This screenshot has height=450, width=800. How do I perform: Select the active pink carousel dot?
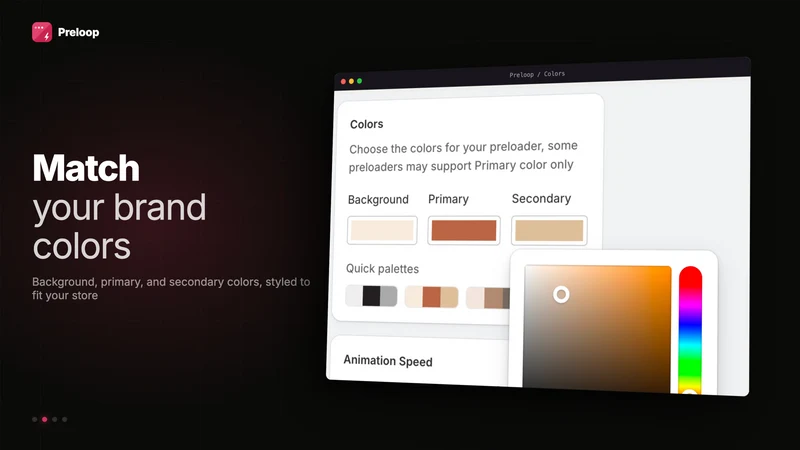44,419
